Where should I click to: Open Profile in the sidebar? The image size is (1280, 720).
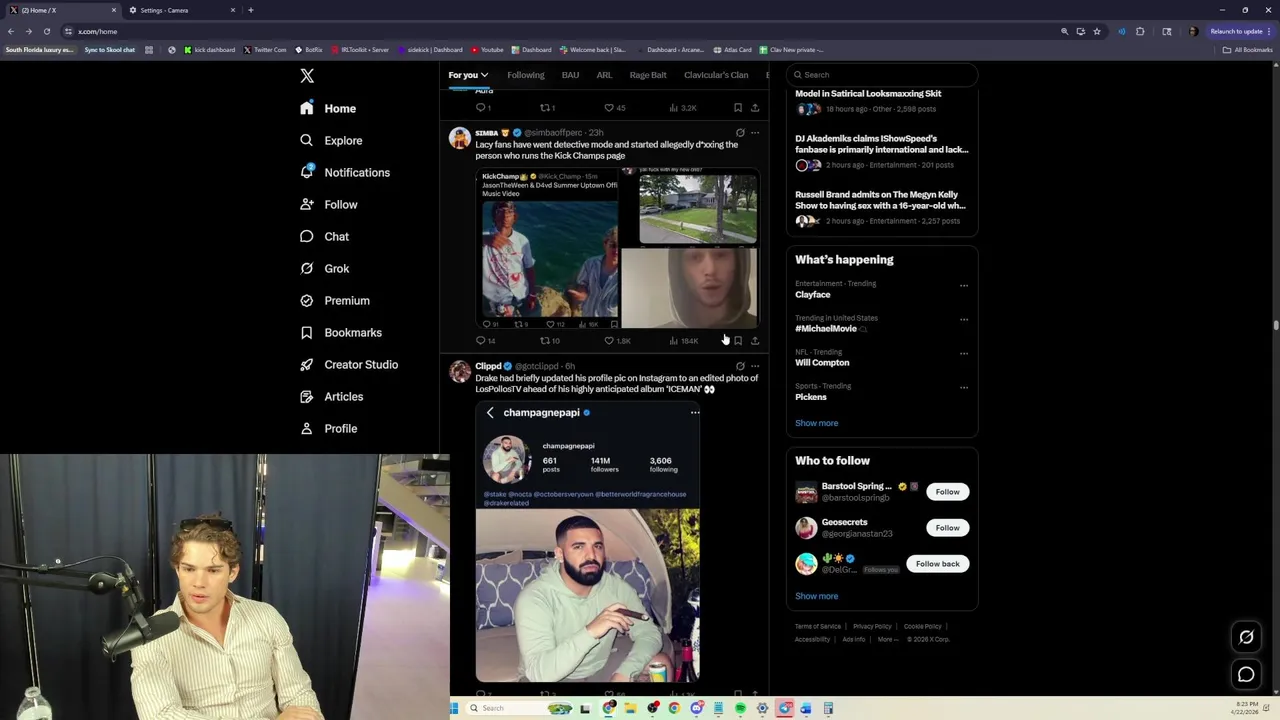[329, 428]
